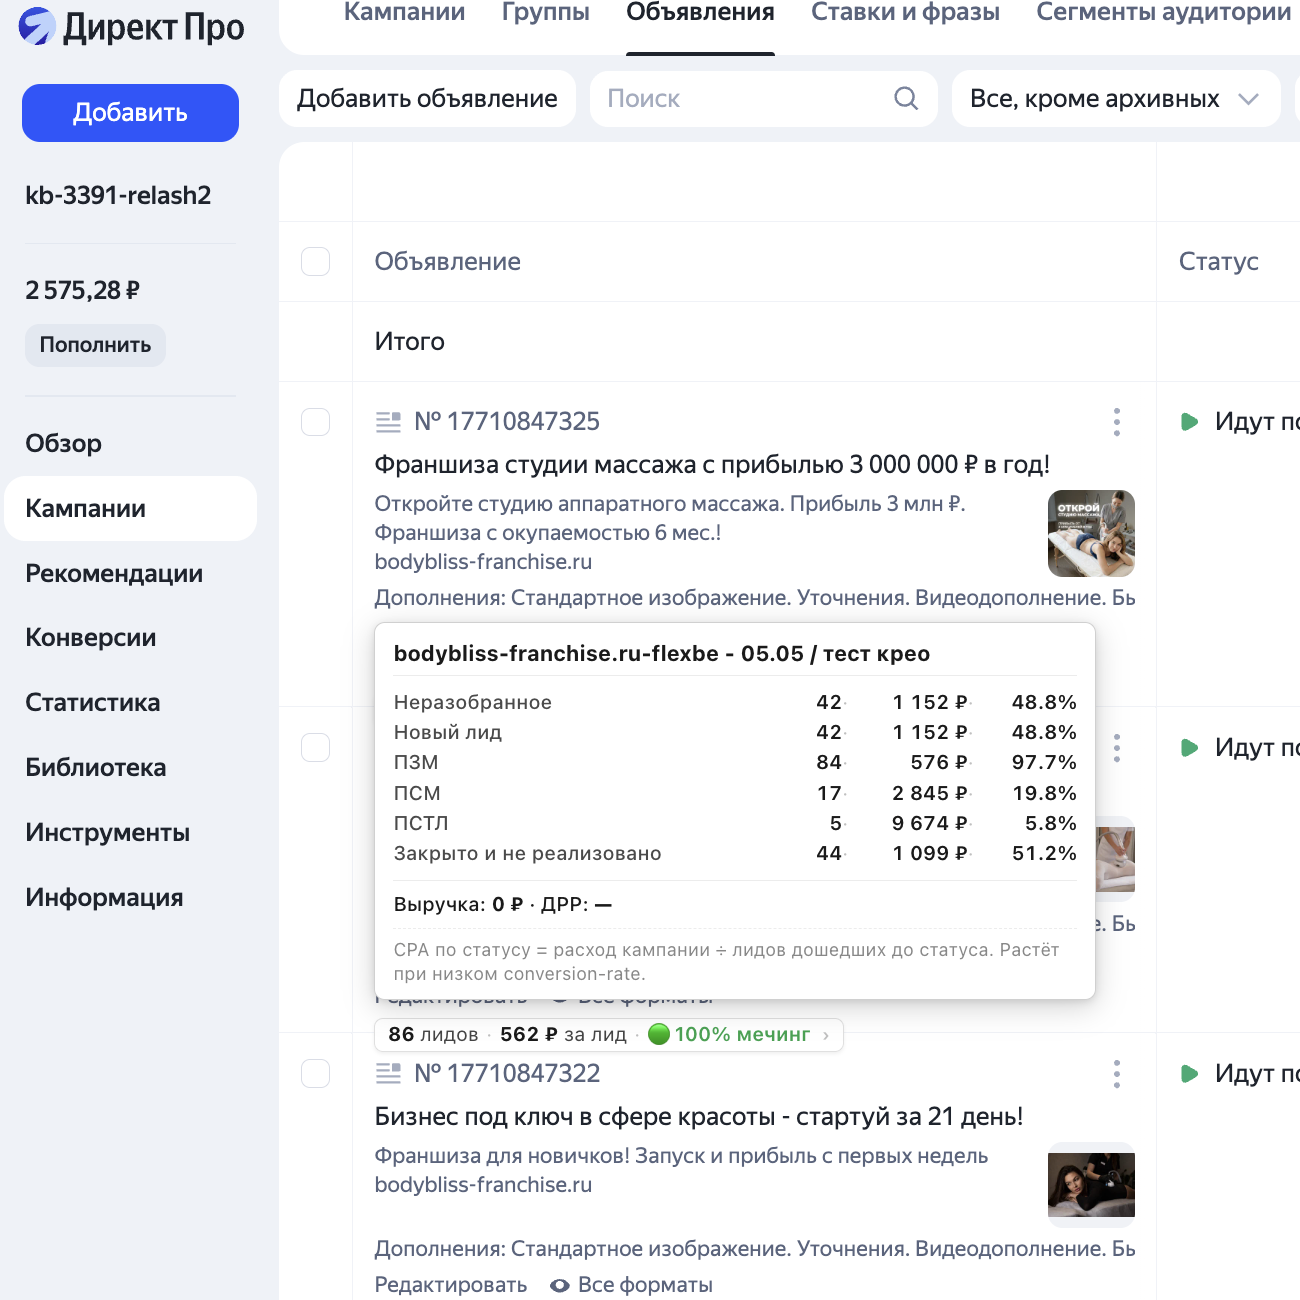Click text-ad type icon next to № 17710847325
This screenshot has width=1300, height=1300.
coord(388,422)
